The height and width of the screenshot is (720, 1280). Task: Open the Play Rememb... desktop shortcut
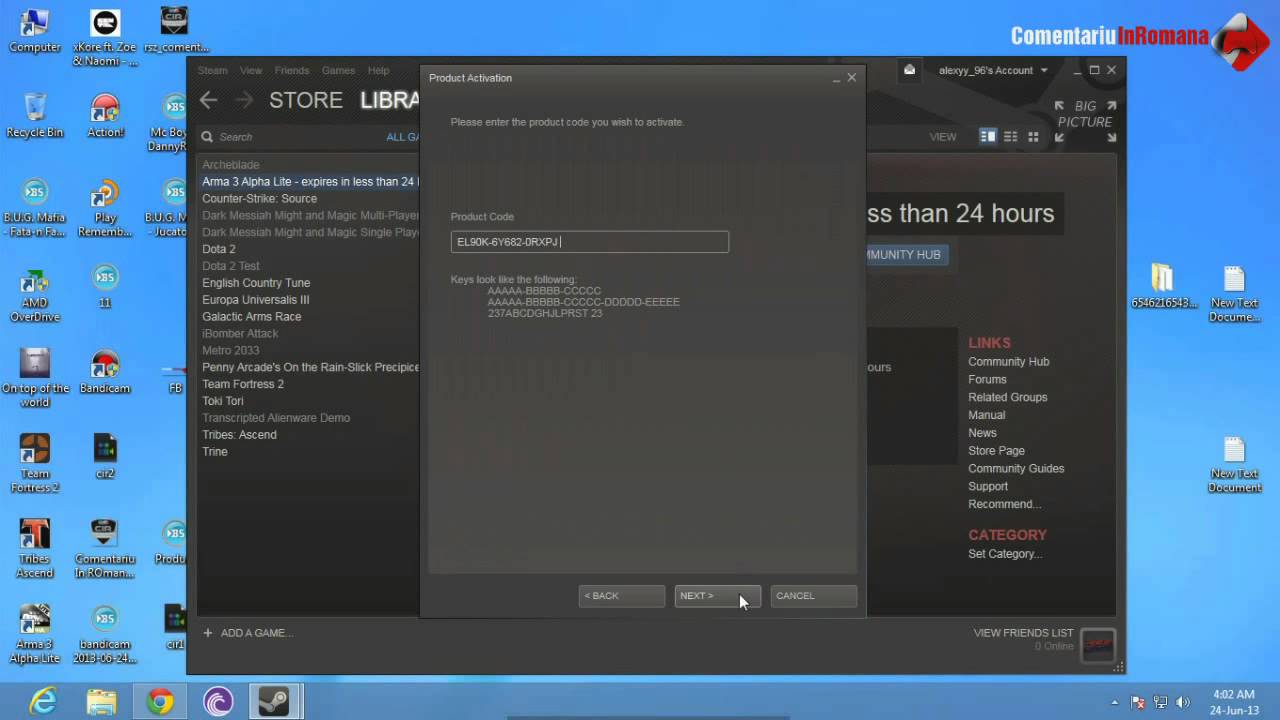pos(105,209)
